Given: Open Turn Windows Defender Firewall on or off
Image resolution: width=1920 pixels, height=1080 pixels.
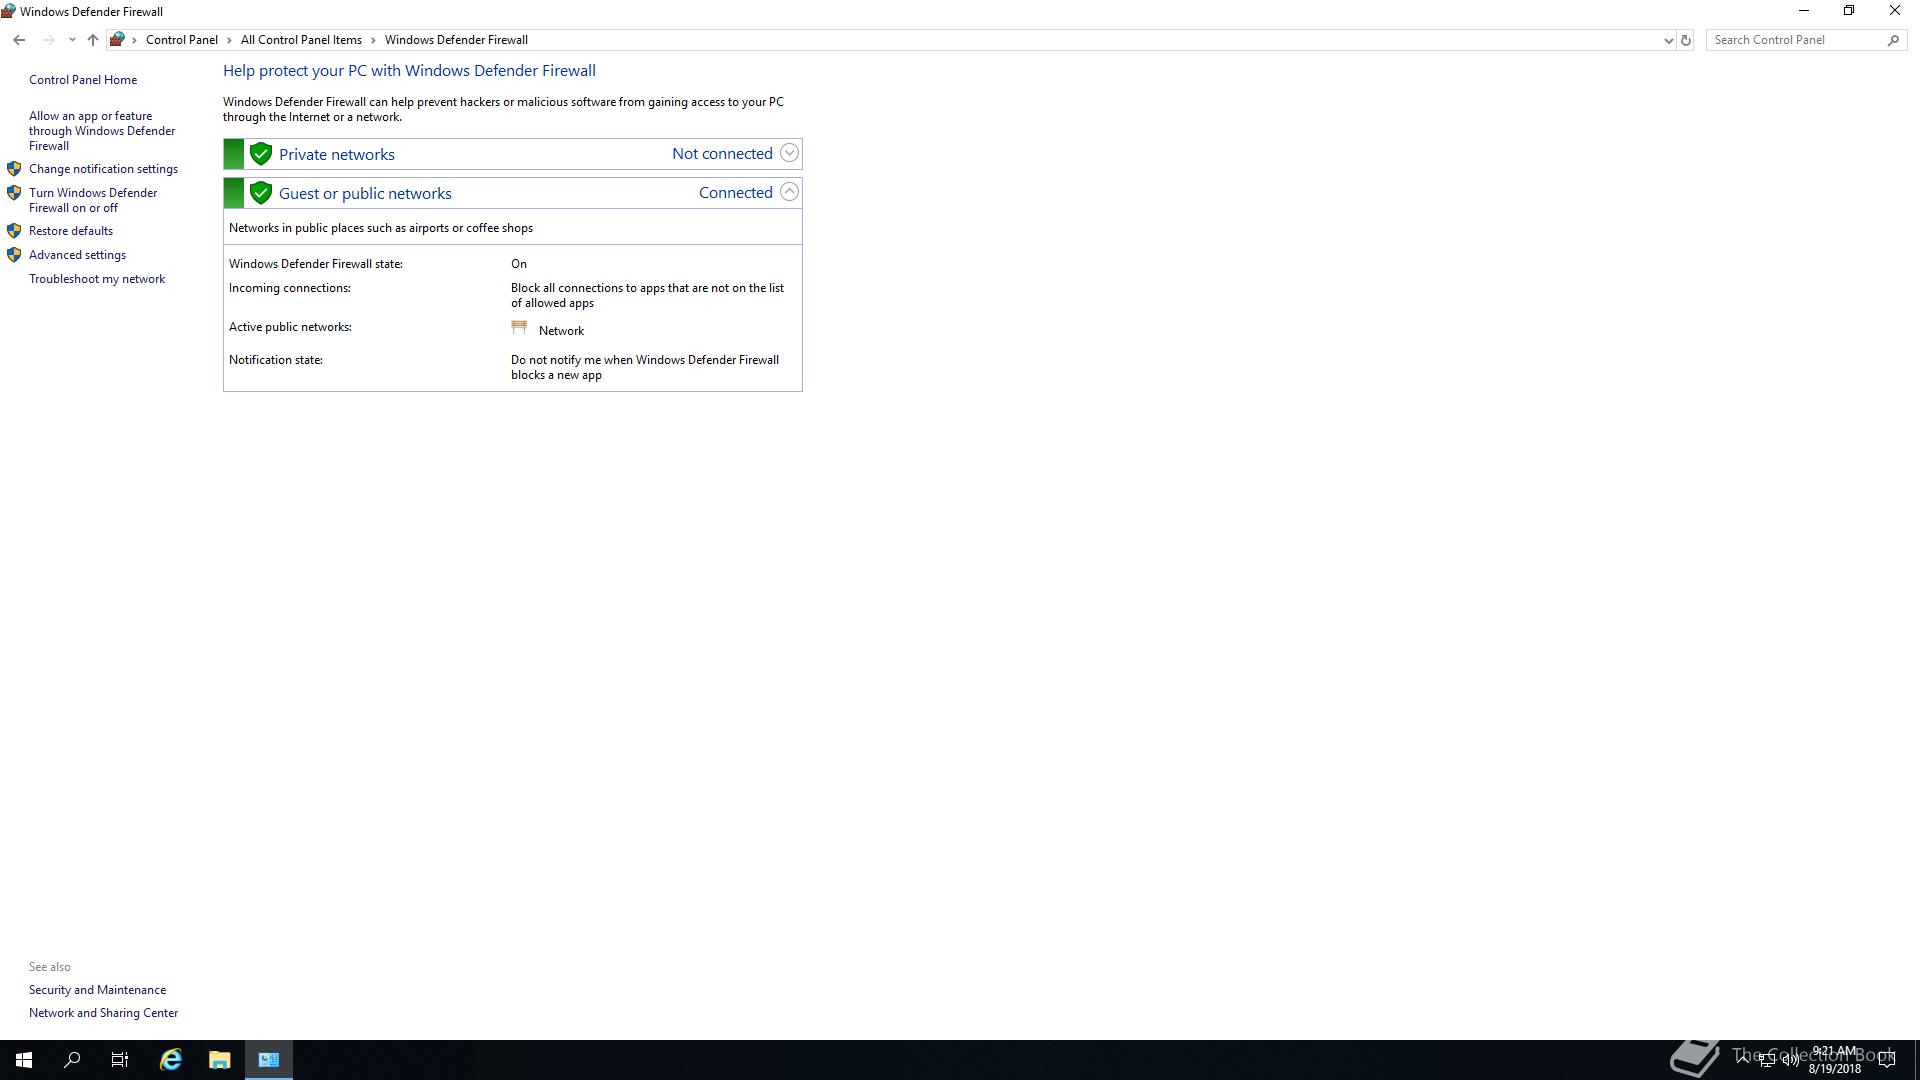Looking at the screenshot, I should click(93, 200).
